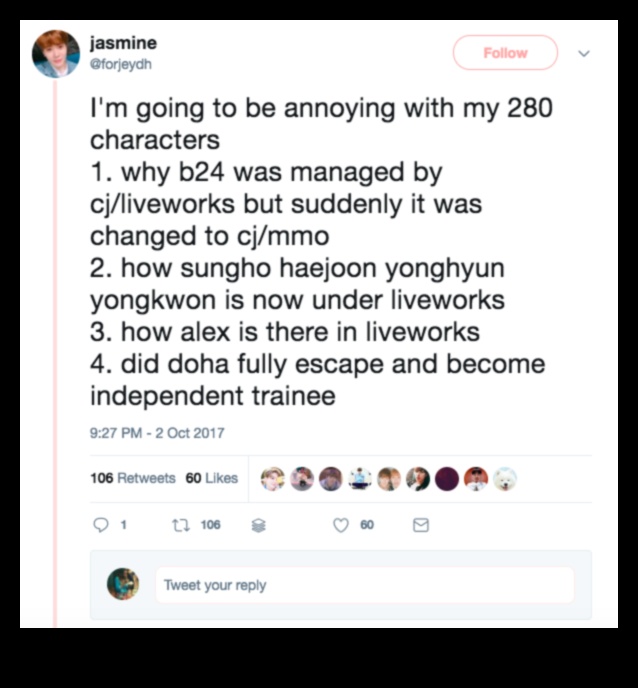Screen dimensions: 638x688
Task: Click liker avatar wearing red cap
Action: [476, 479]
